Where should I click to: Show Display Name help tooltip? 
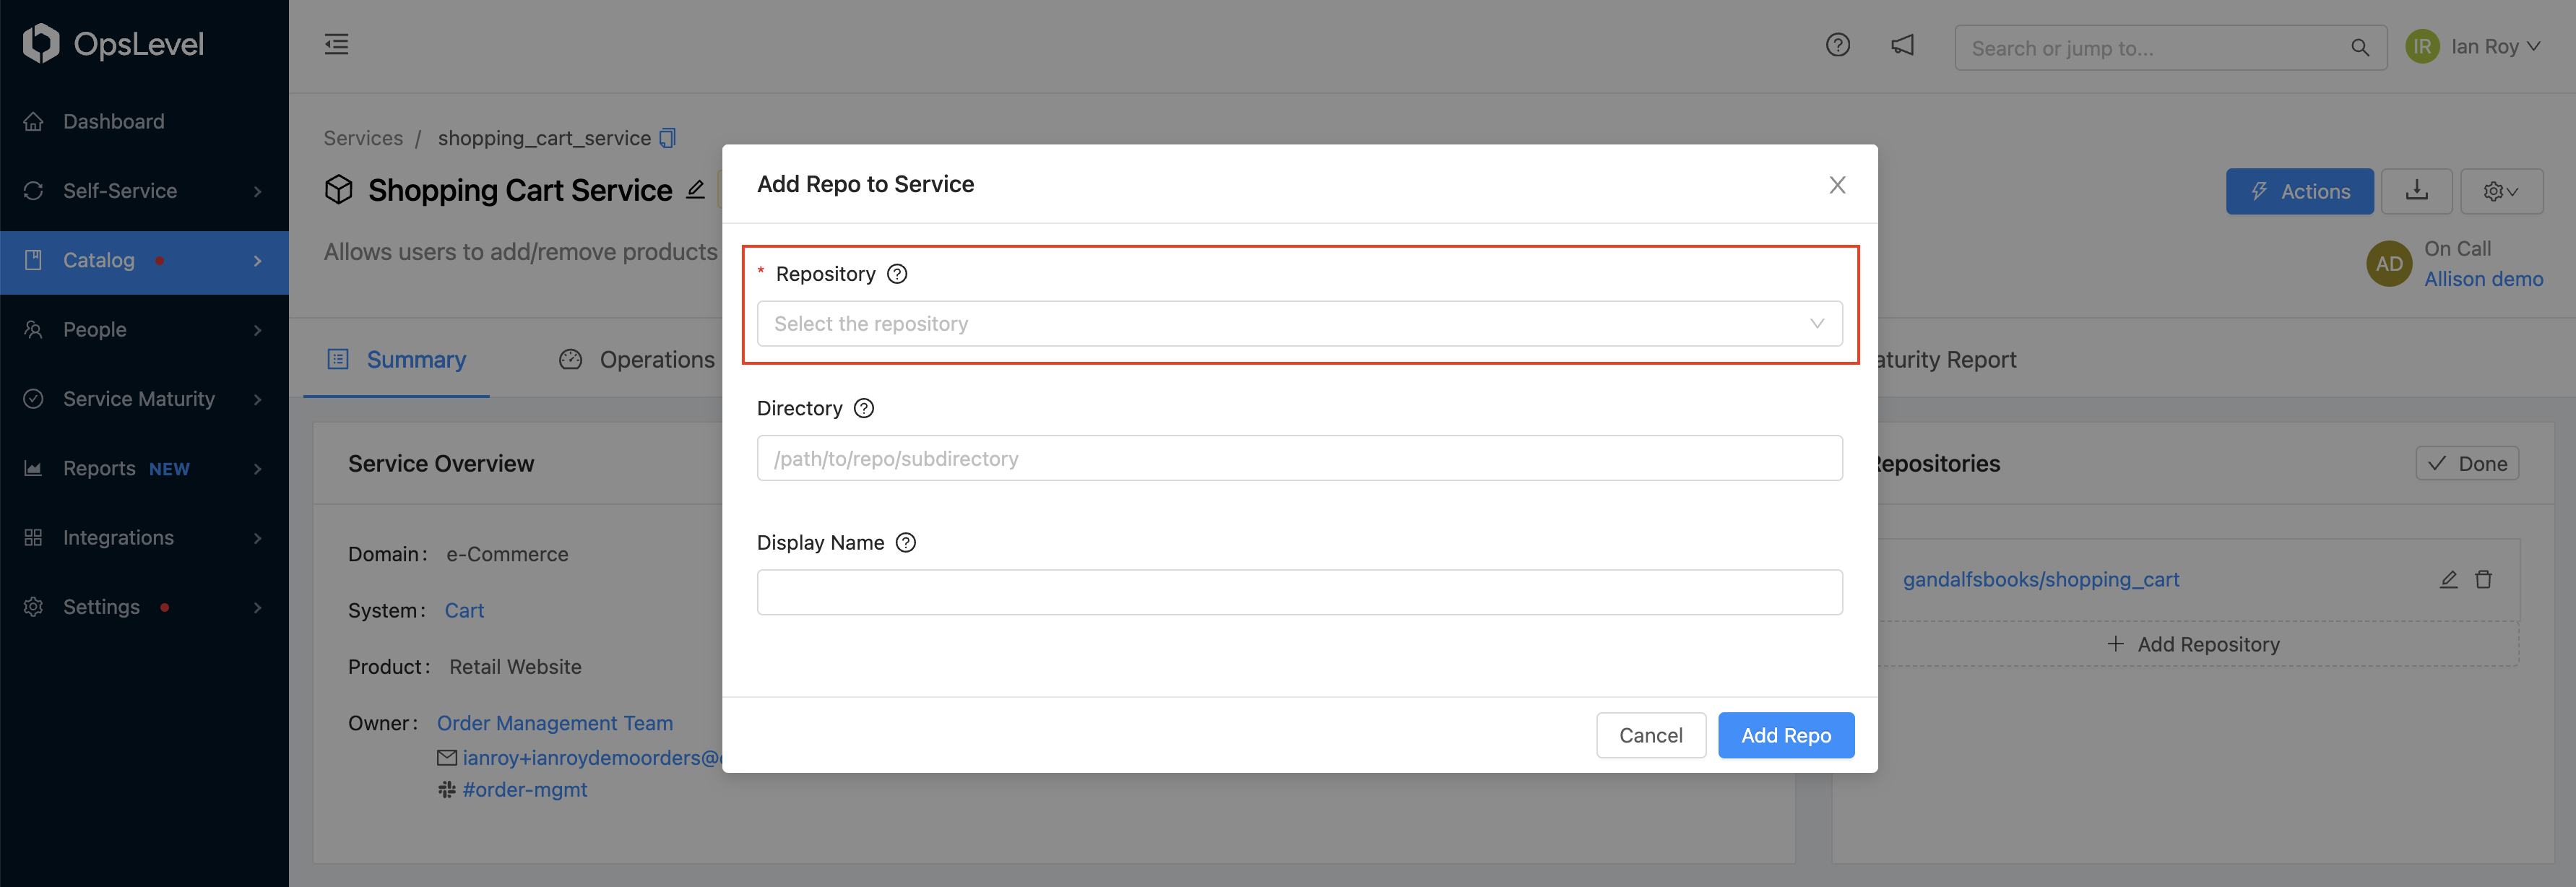905,542
